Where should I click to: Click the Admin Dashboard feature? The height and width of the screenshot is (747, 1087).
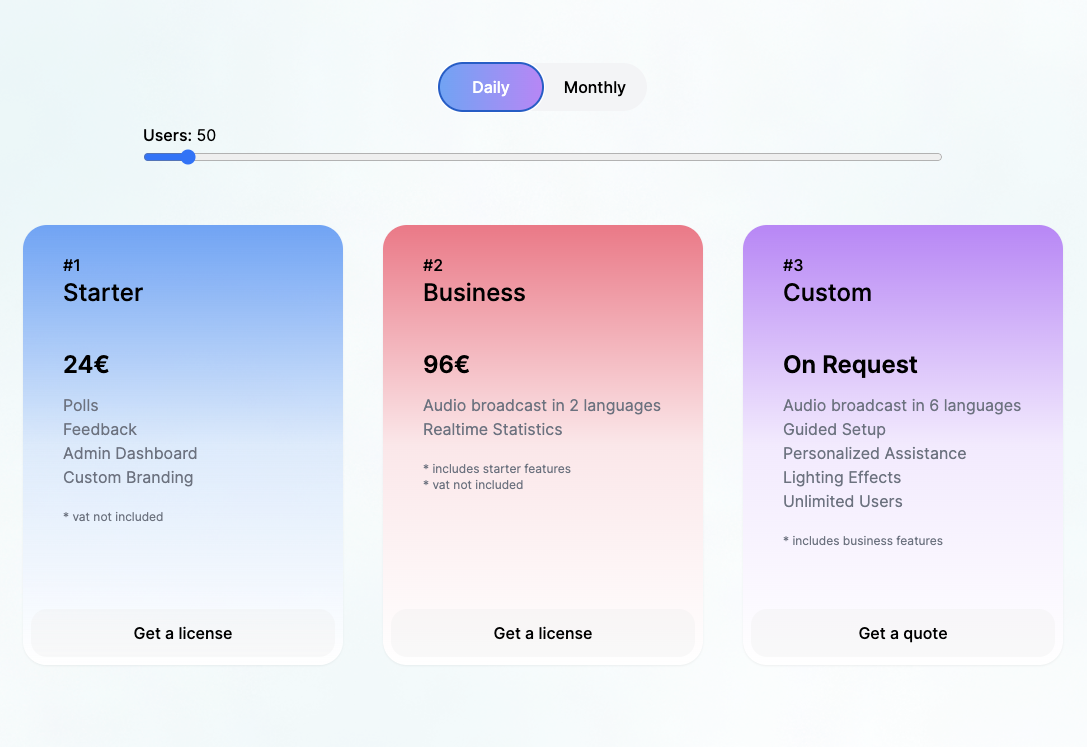[x=130, y=453]
